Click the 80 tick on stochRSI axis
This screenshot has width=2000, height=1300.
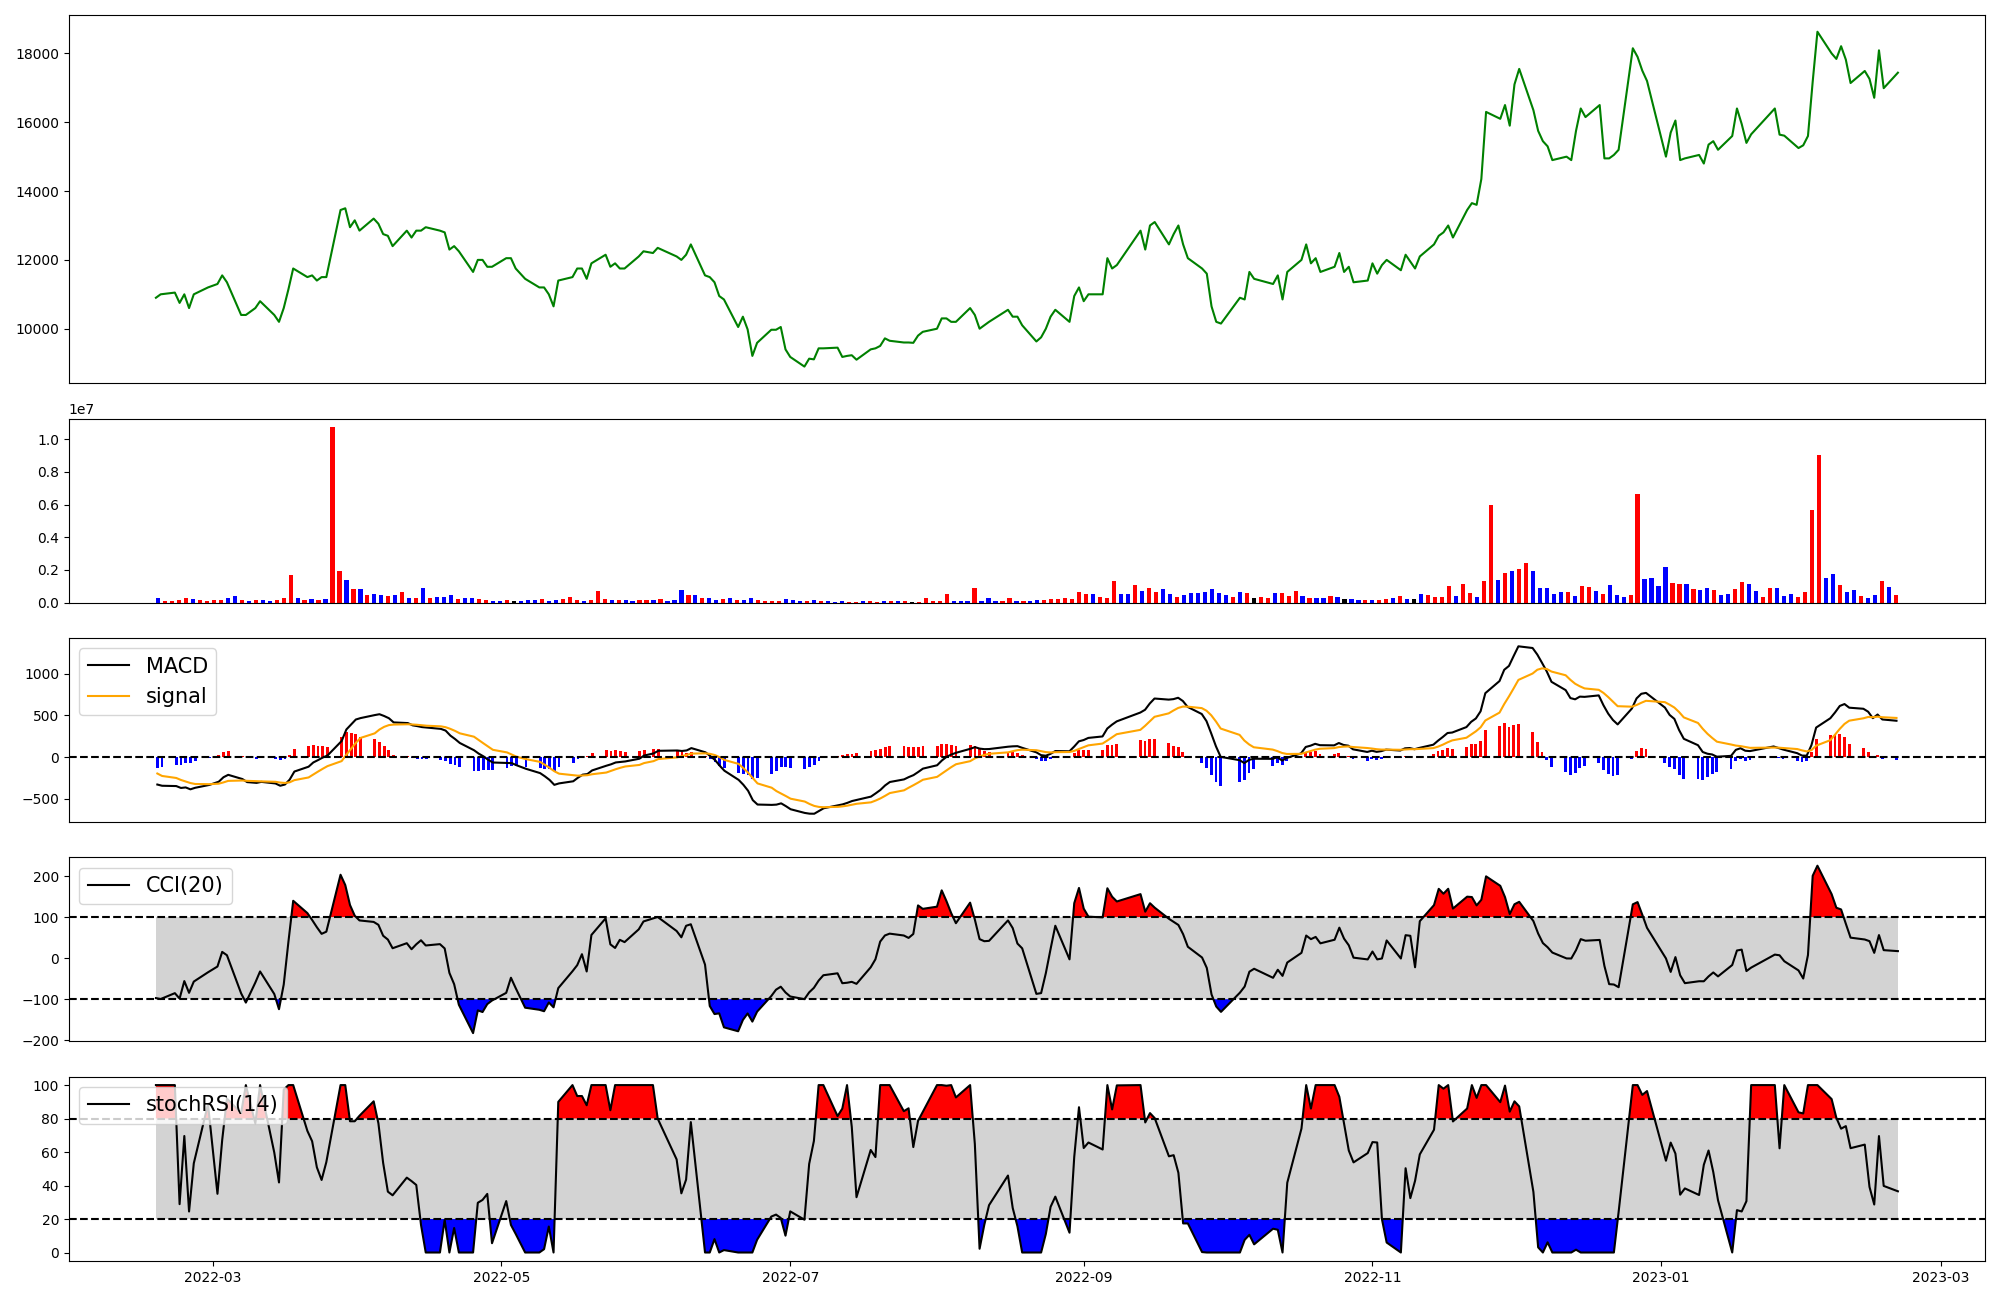tap(50, 1120)
